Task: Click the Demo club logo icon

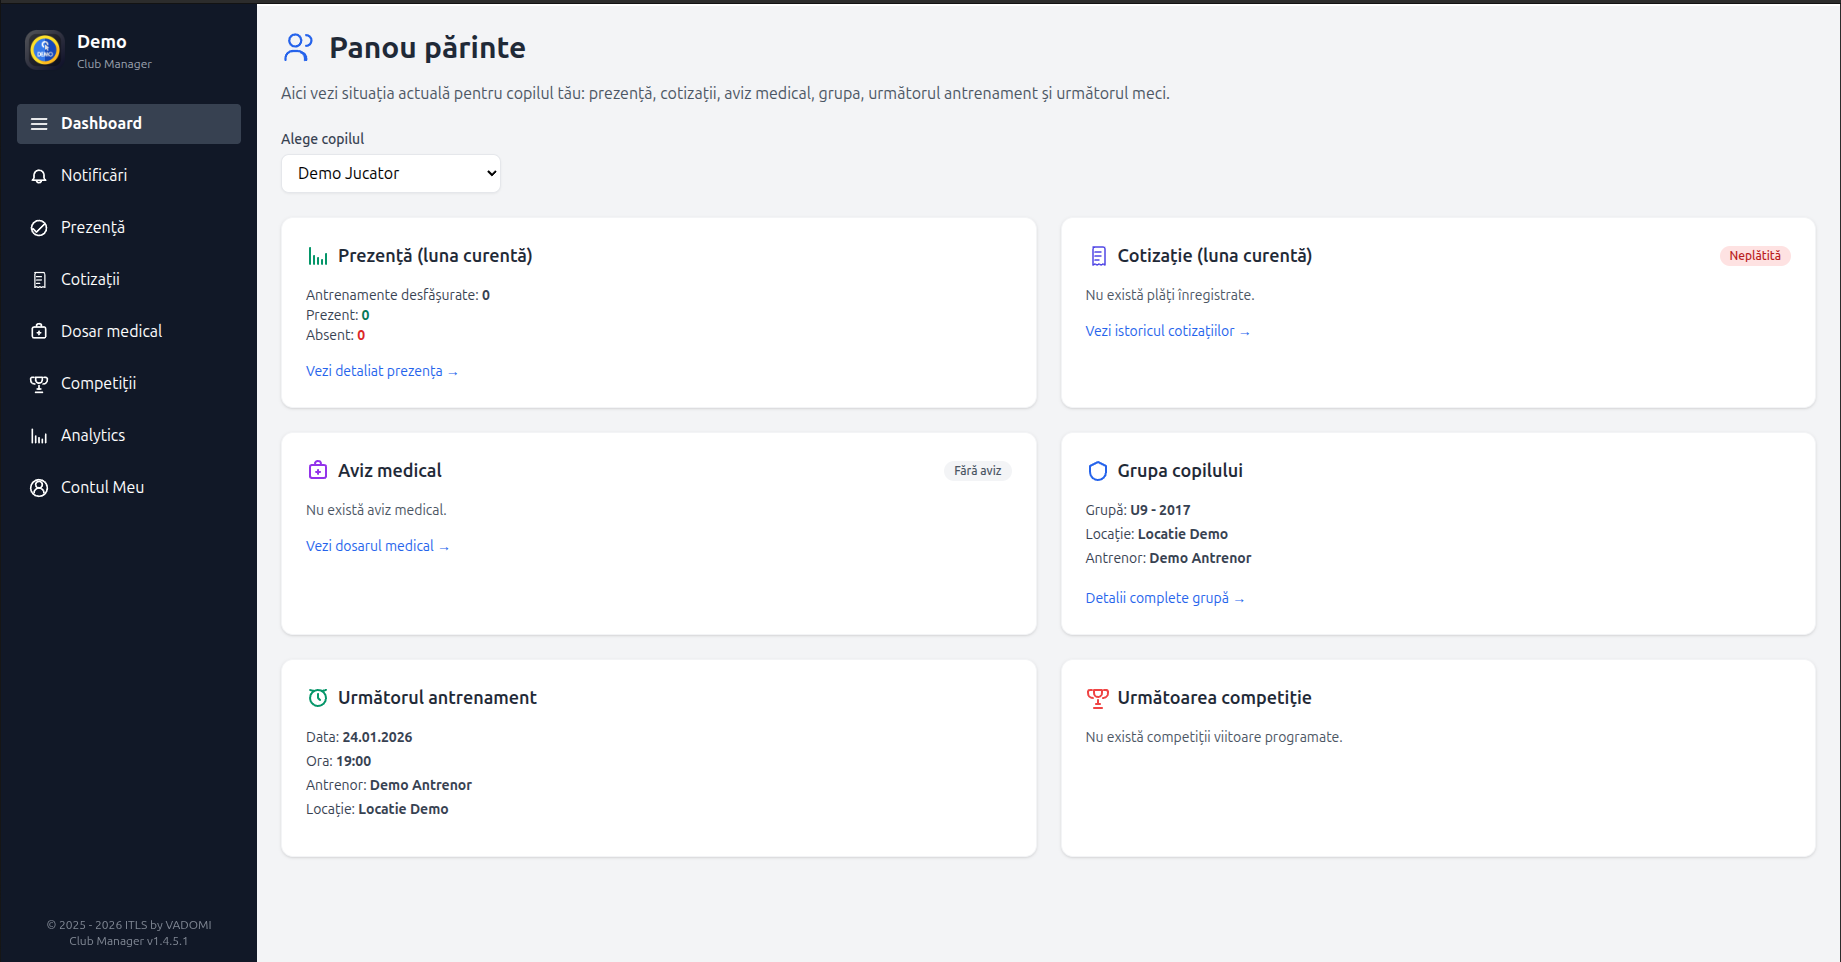Action: (45, 49)
